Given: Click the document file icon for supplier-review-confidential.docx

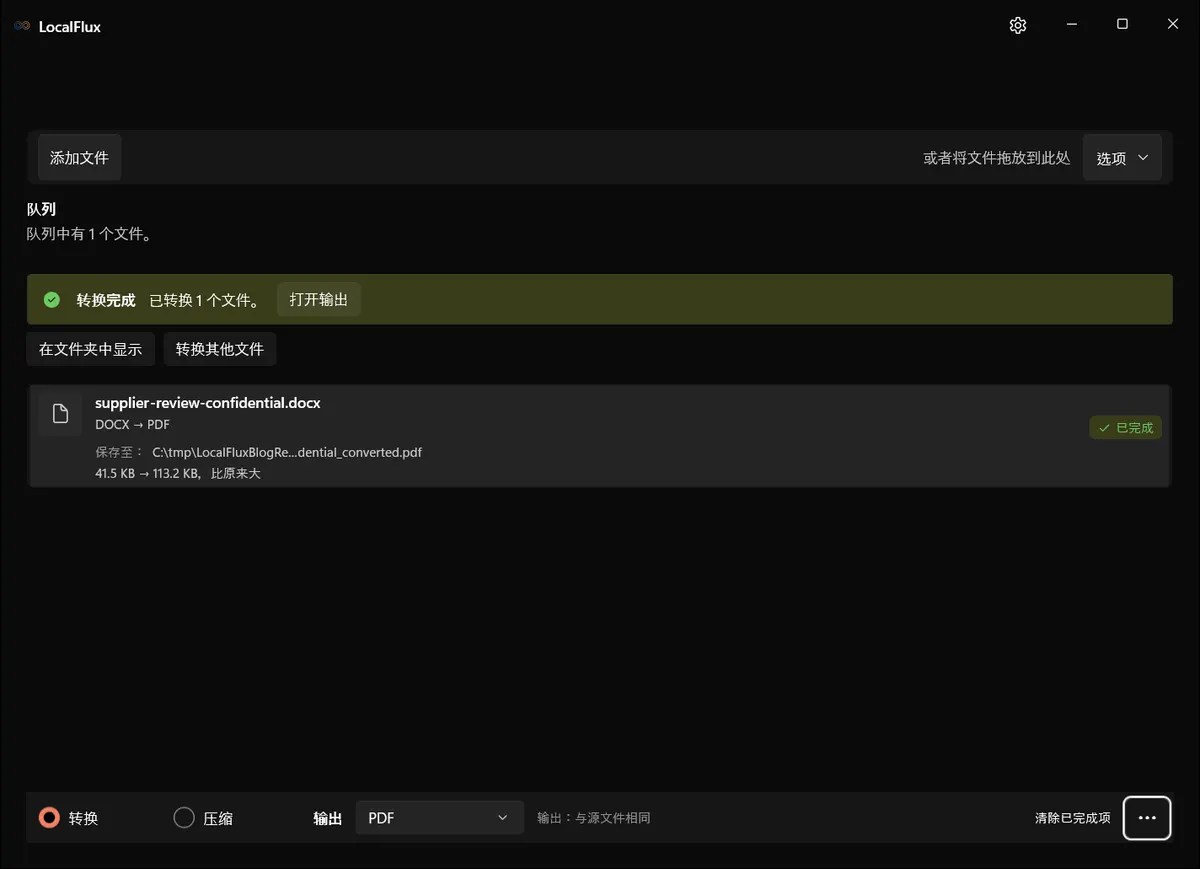Looking at the screenshot, I should tap(60, 414).
